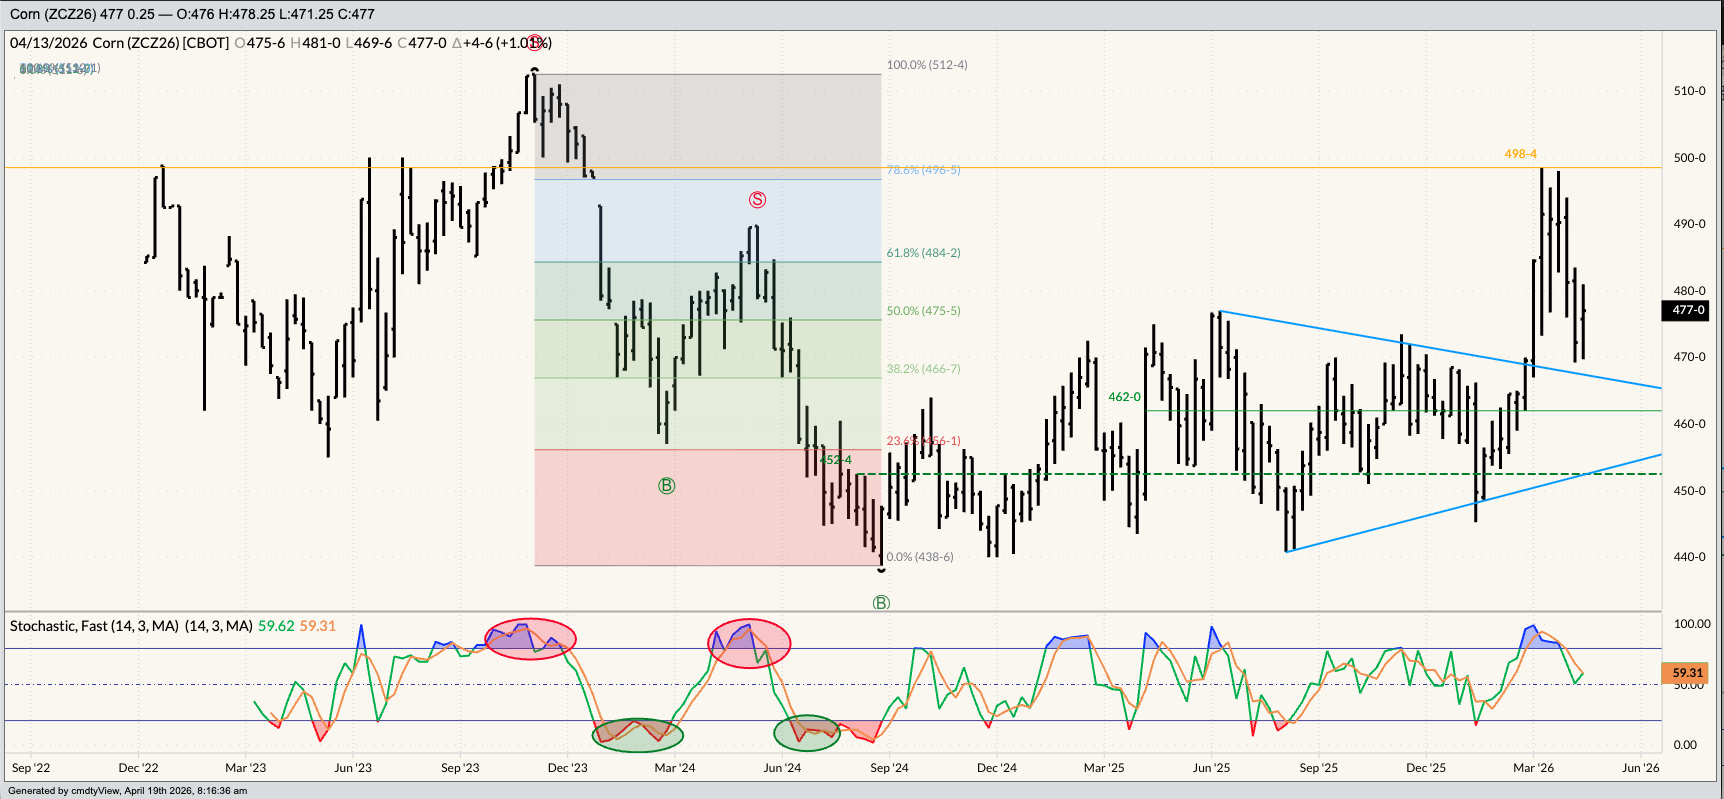Click the orange 59.31 stochastic value tag
Image resolution: width=1724 pixels, height=799 pixels.
[x=1687, y=673]
